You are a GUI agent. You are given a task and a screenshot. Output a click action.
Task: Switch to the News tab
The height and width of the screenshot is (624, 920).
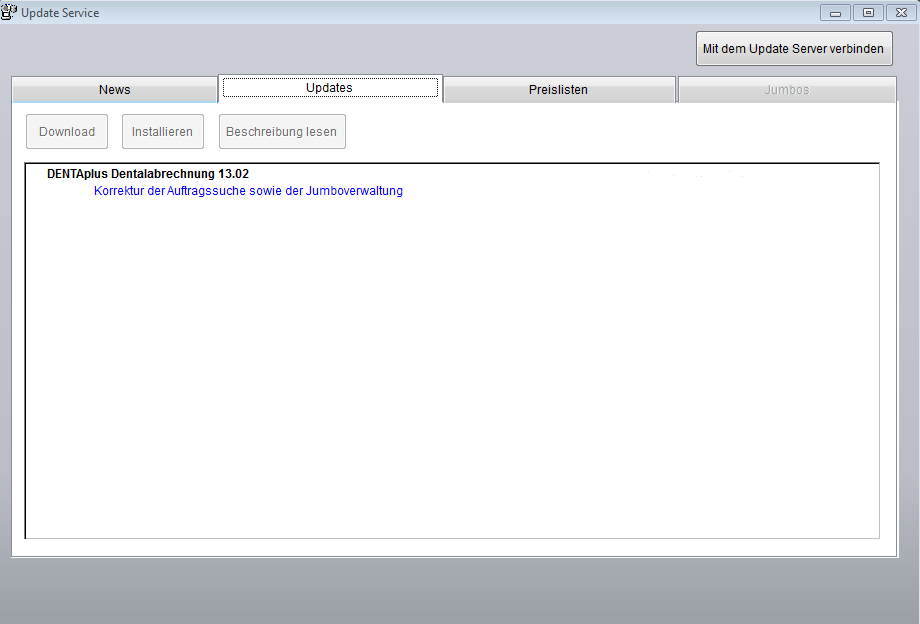click(x=114, y=90)
